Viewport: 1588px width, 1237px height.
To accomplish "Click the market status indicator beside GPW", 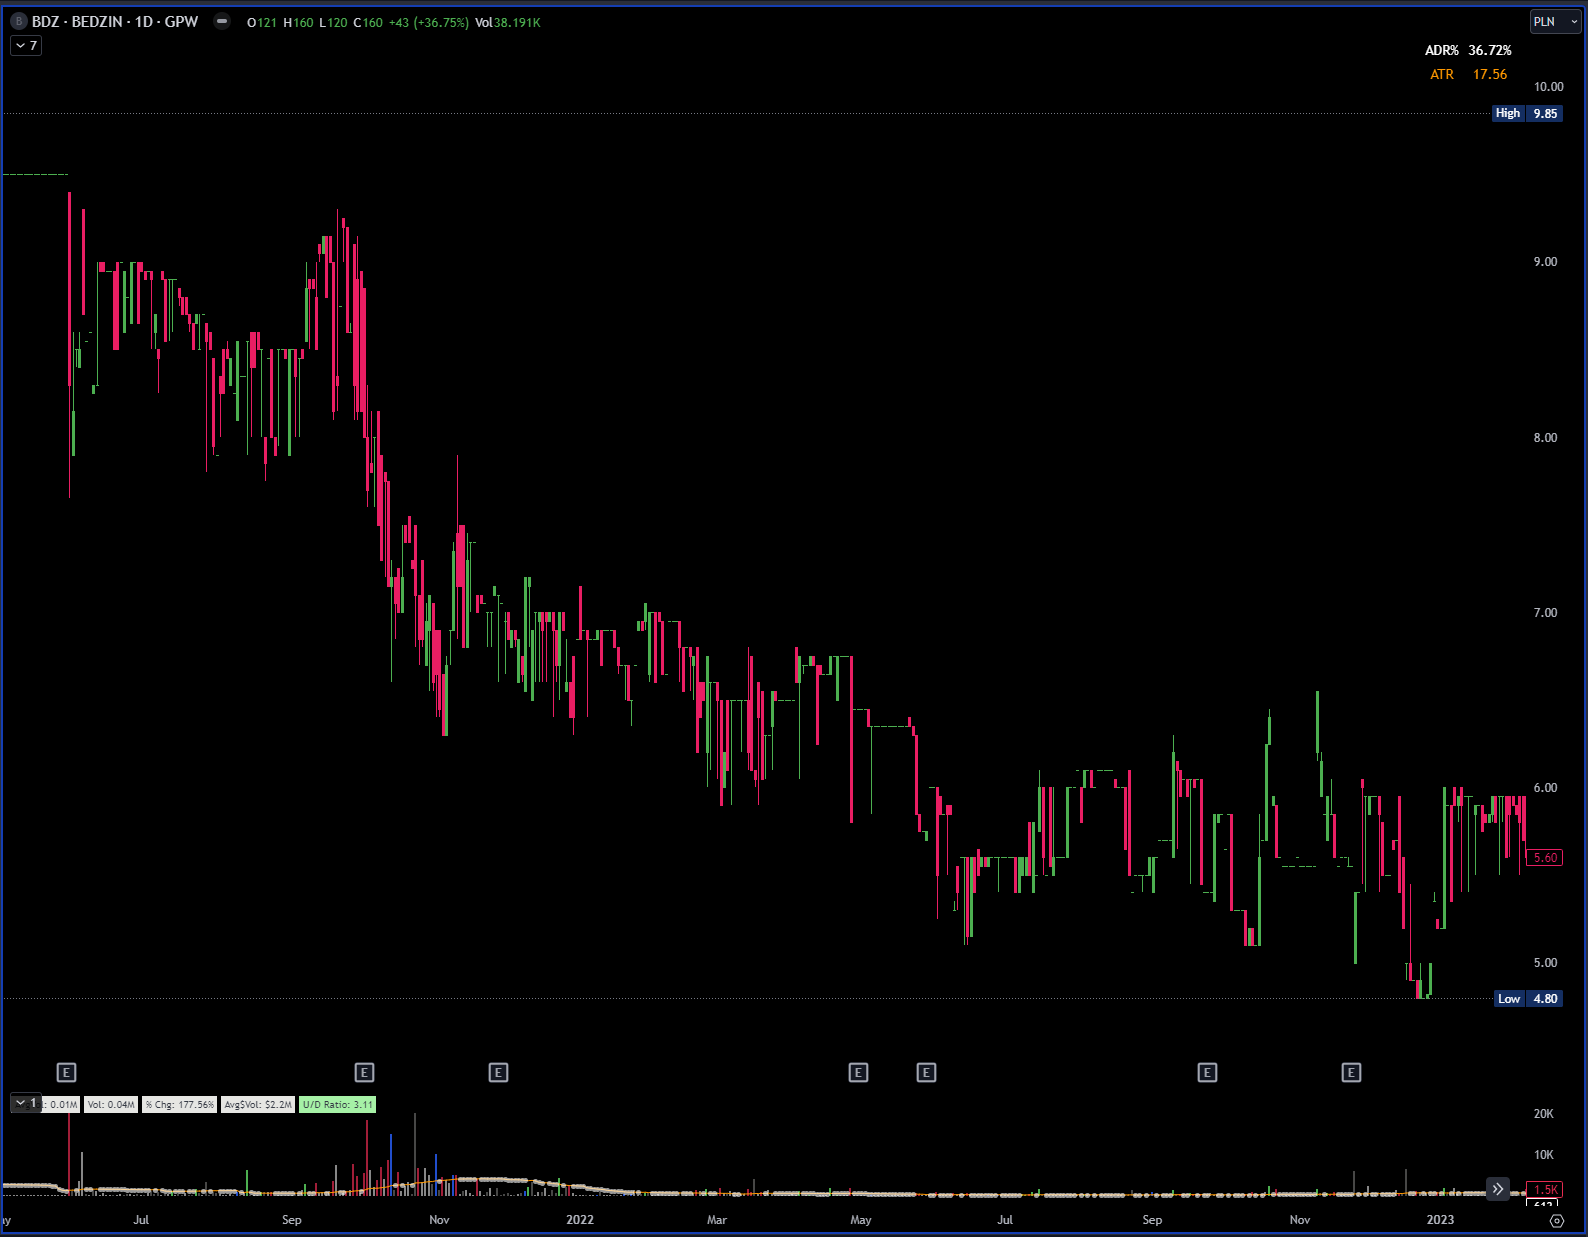I will (222, 22).
